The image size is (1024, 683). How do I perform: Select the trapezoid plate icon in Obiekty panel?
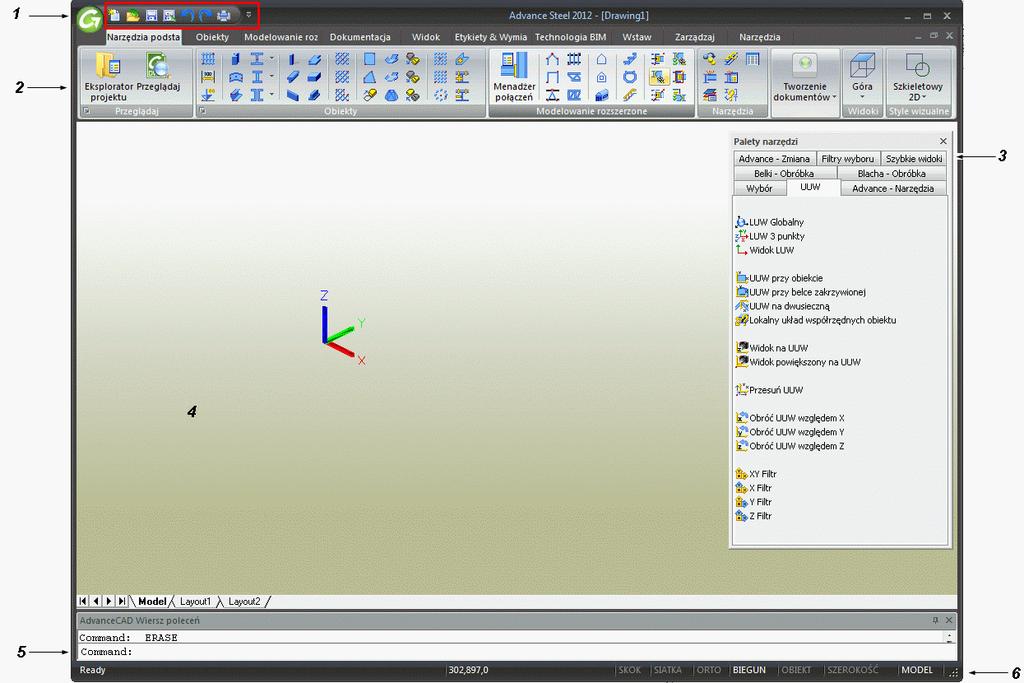[370, 77]
